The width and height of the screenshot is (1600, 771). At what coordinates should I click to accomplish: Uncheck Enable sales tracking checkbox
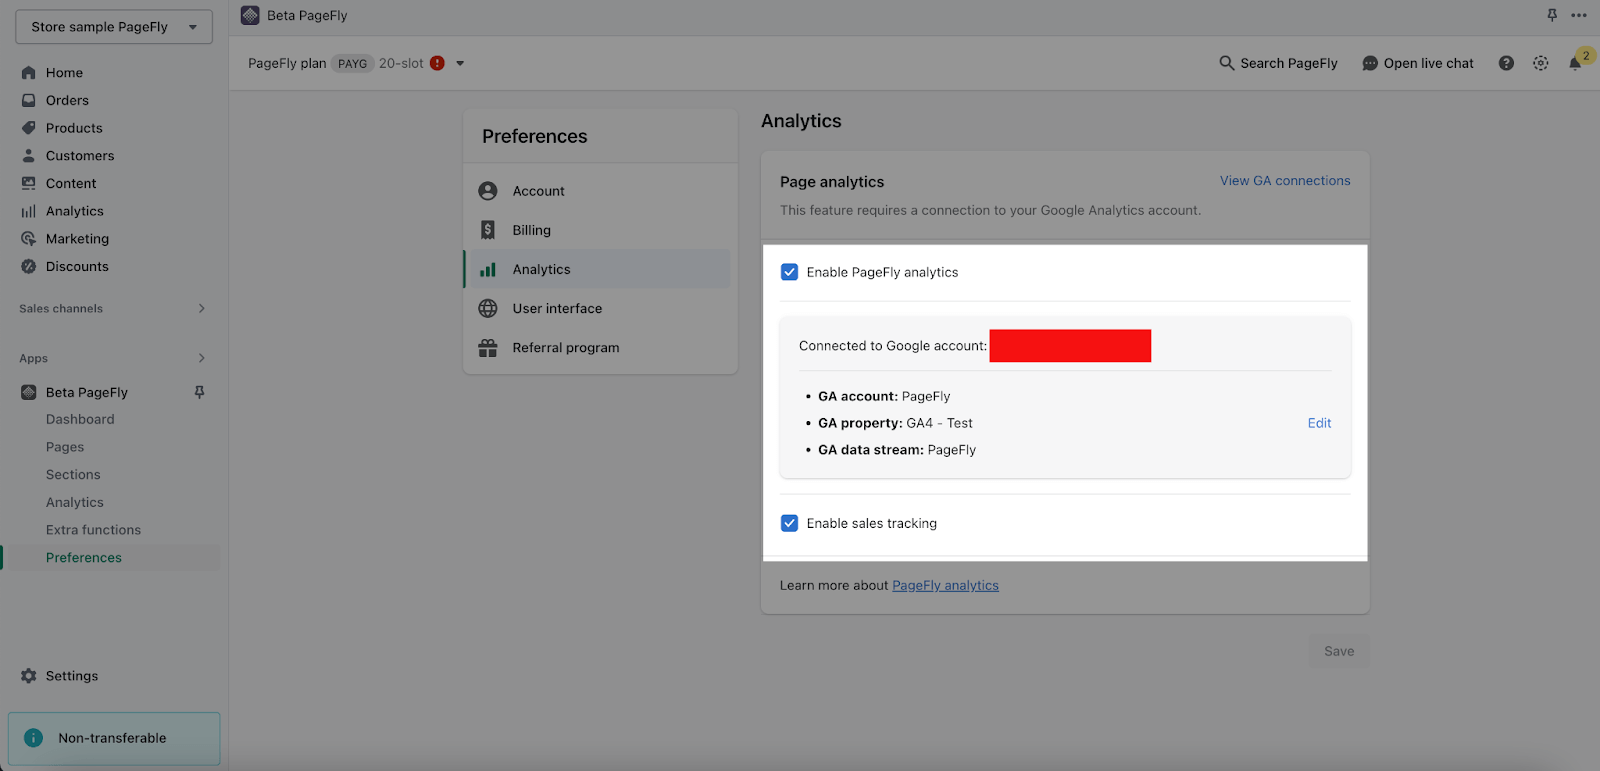tap(789, 523)
